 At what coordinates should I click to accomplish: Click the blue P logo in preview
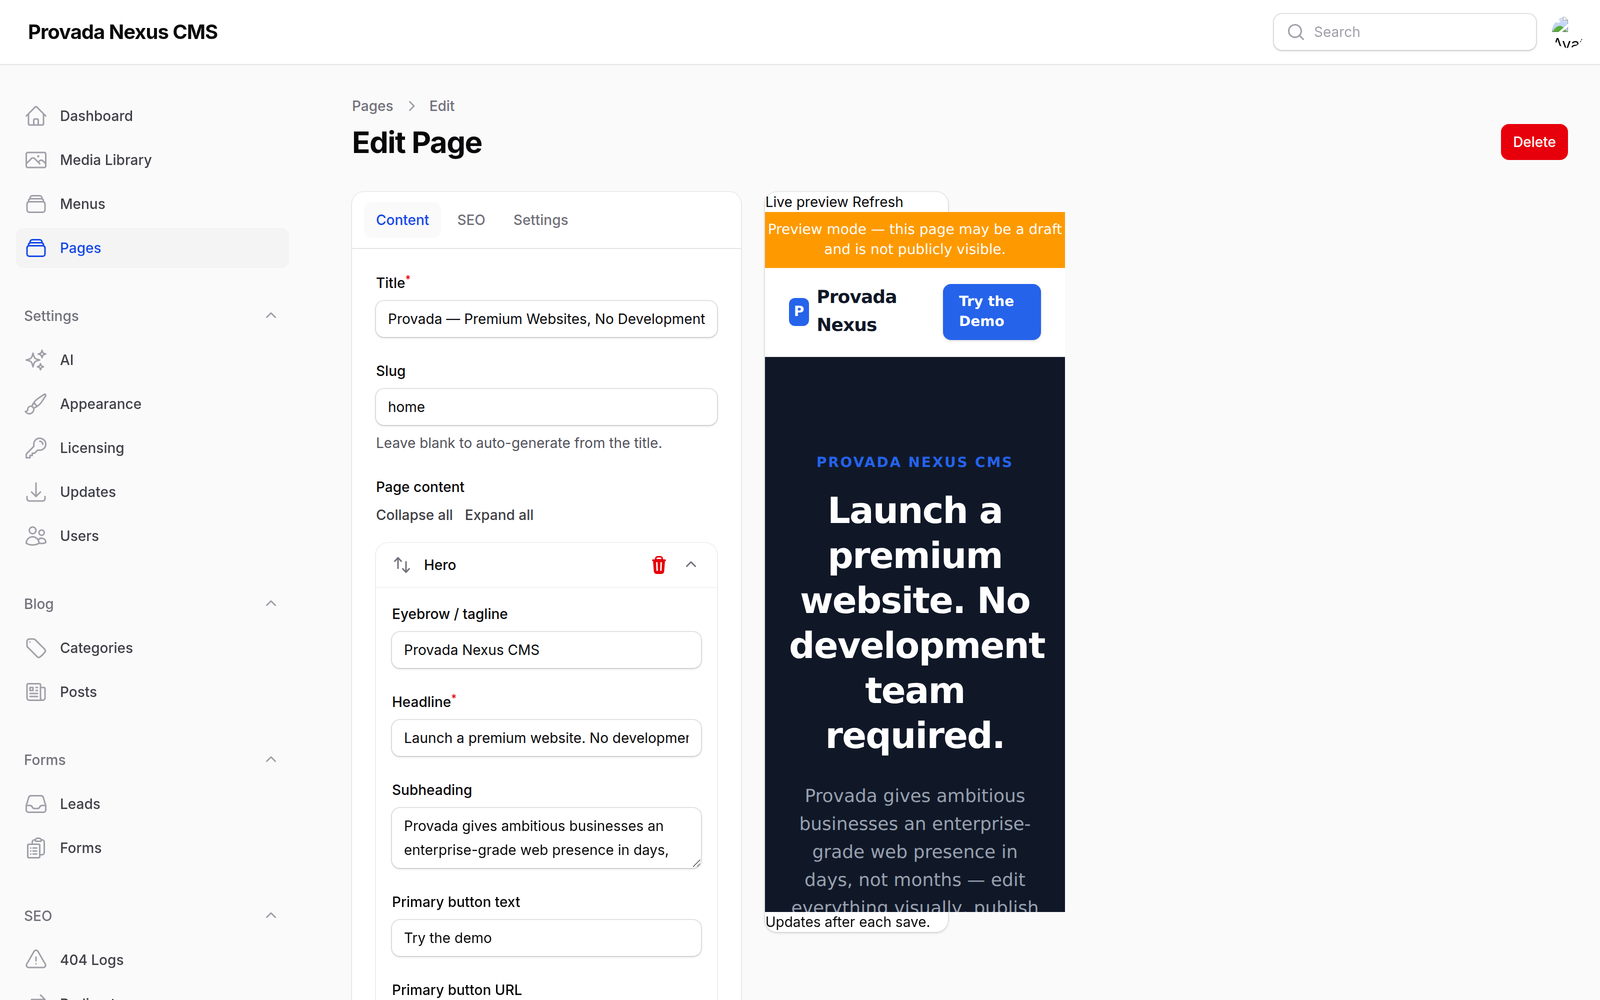pos(799,312)
